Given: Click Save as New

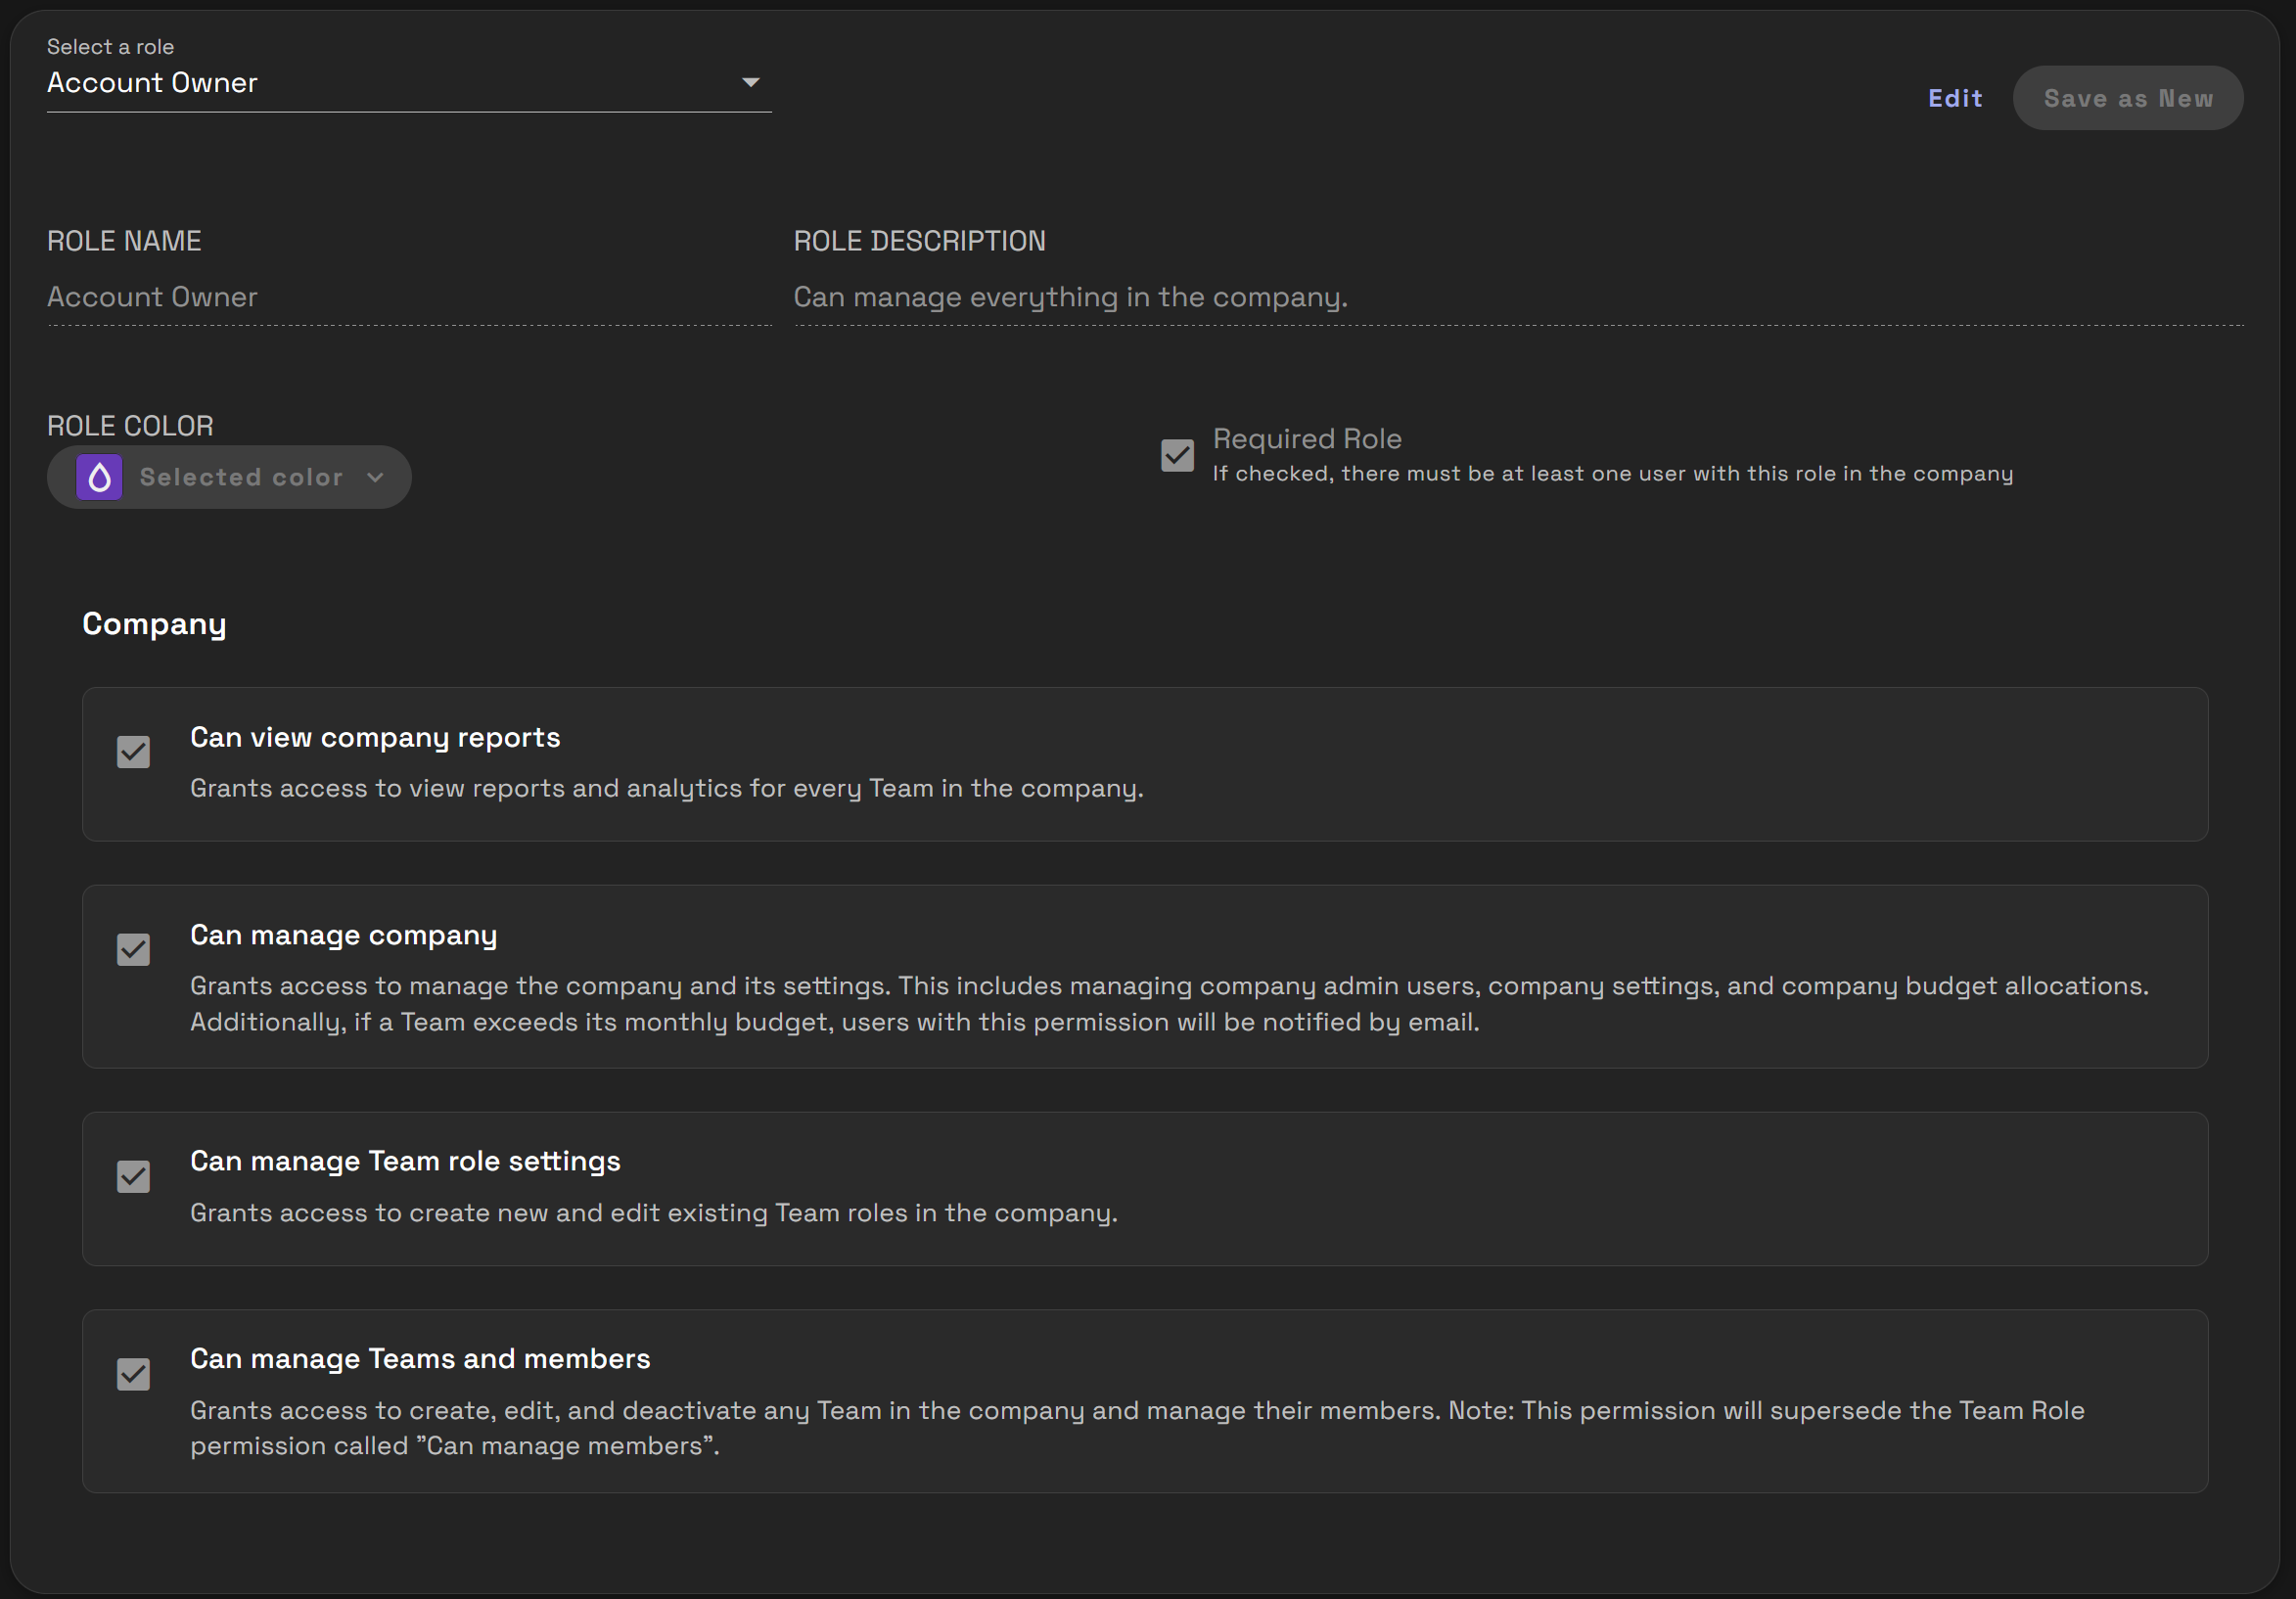Looking at the screenshot, I should pyautogui.click(x=2128, y=98).
